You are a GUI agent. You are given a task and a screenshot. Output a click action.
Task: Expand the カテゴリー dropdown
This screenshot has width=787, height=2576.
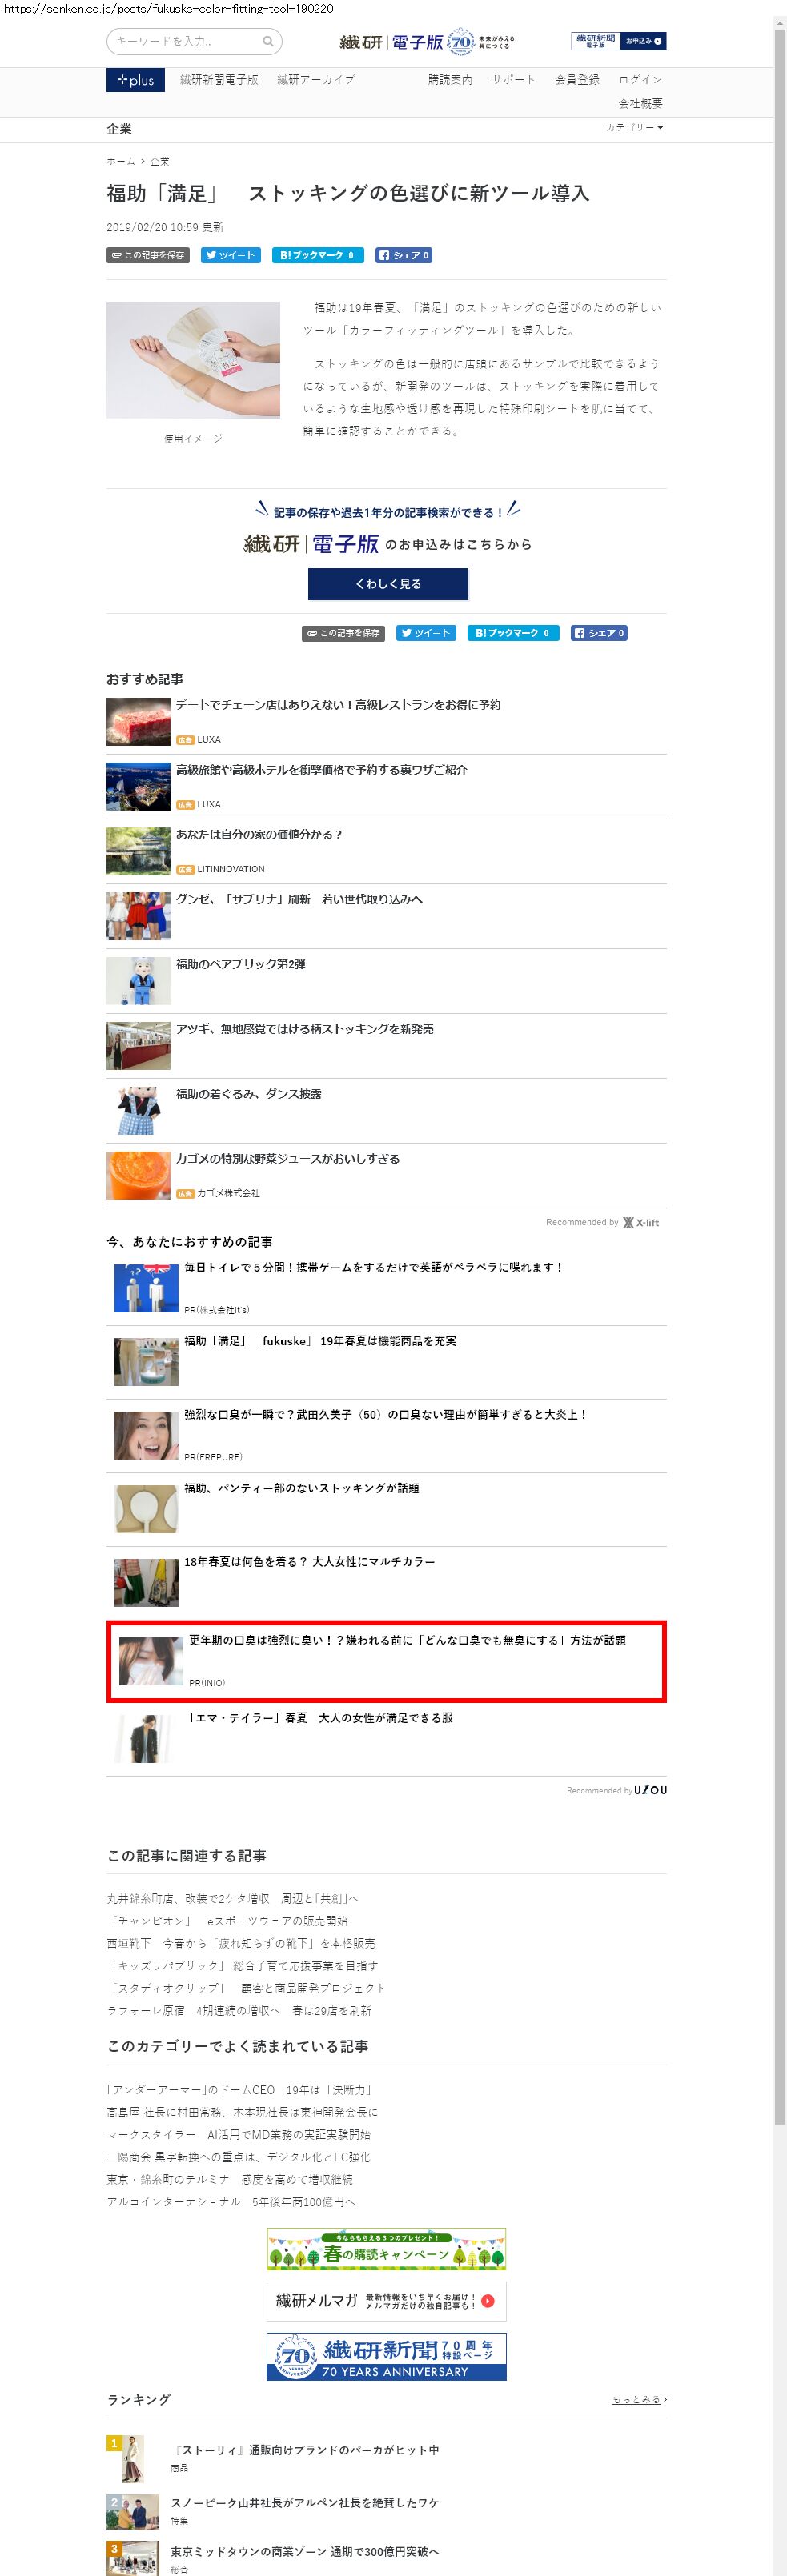coord(635,128)
